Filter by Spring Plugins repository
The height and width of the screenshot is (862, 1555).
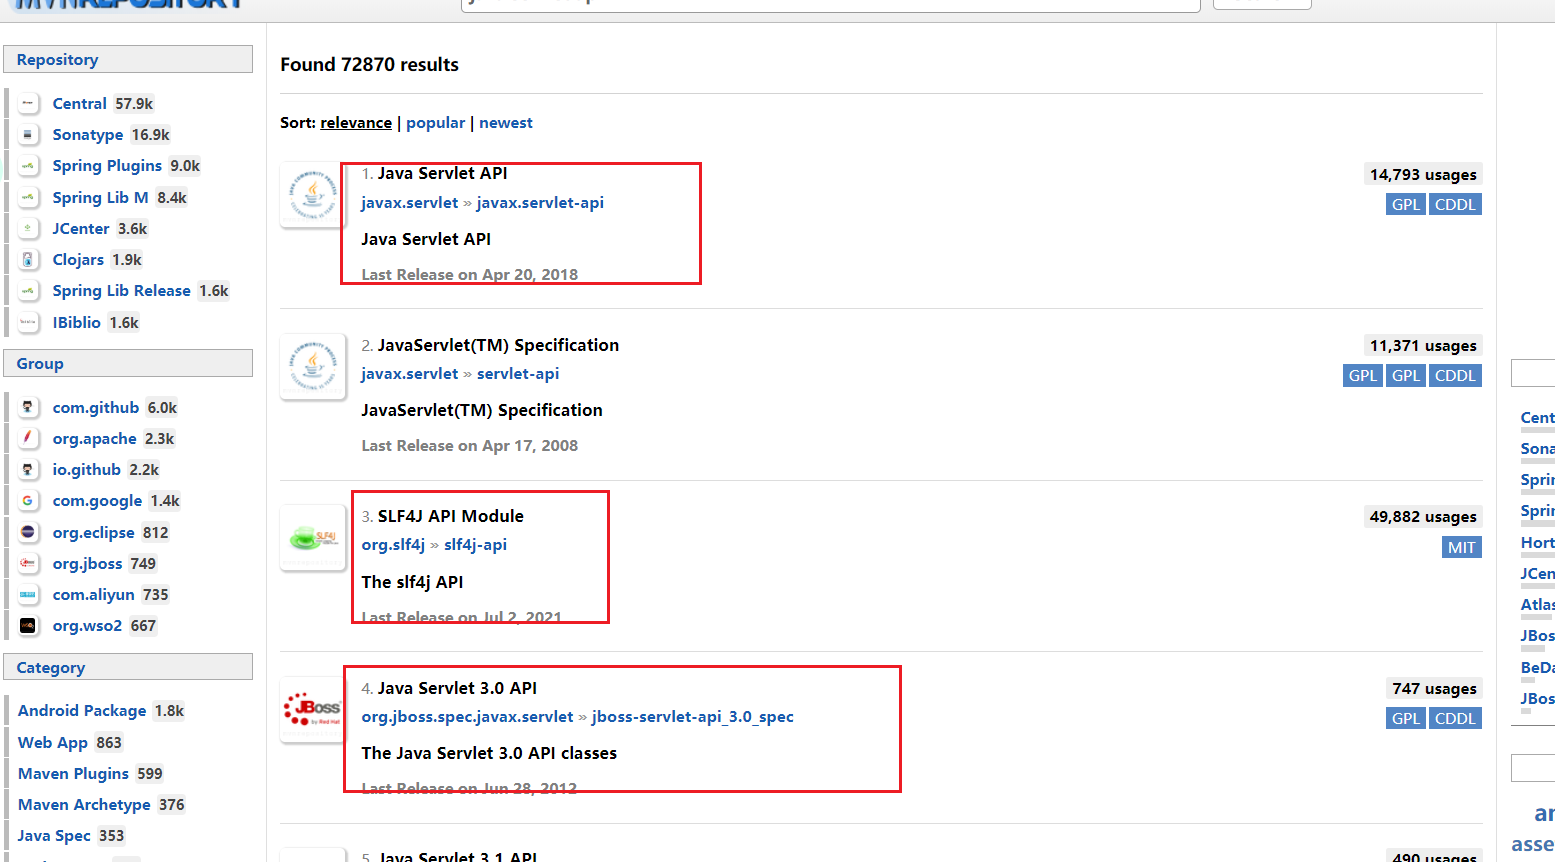click(107, 166)
